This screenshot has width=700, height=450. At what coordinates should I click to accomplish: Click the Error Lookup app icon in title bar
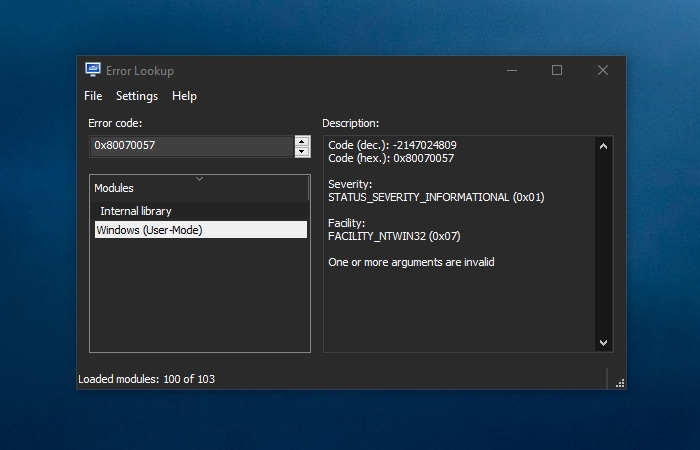[x=93, y=70]
